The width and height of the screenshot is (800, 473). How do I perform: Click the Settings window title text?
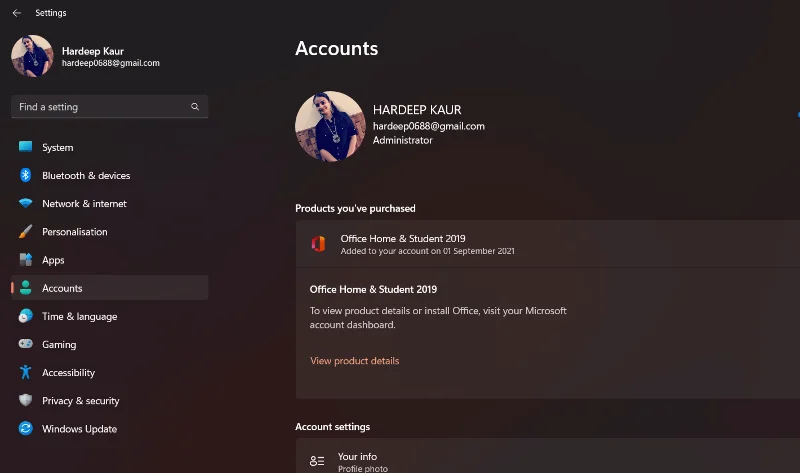[x=51, y=13]
